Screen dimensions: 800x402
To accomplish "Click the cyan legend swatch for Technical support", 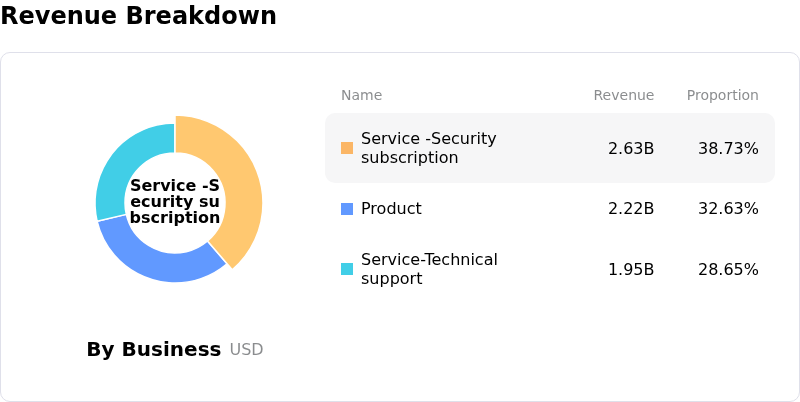I will (x=347, y=269).
